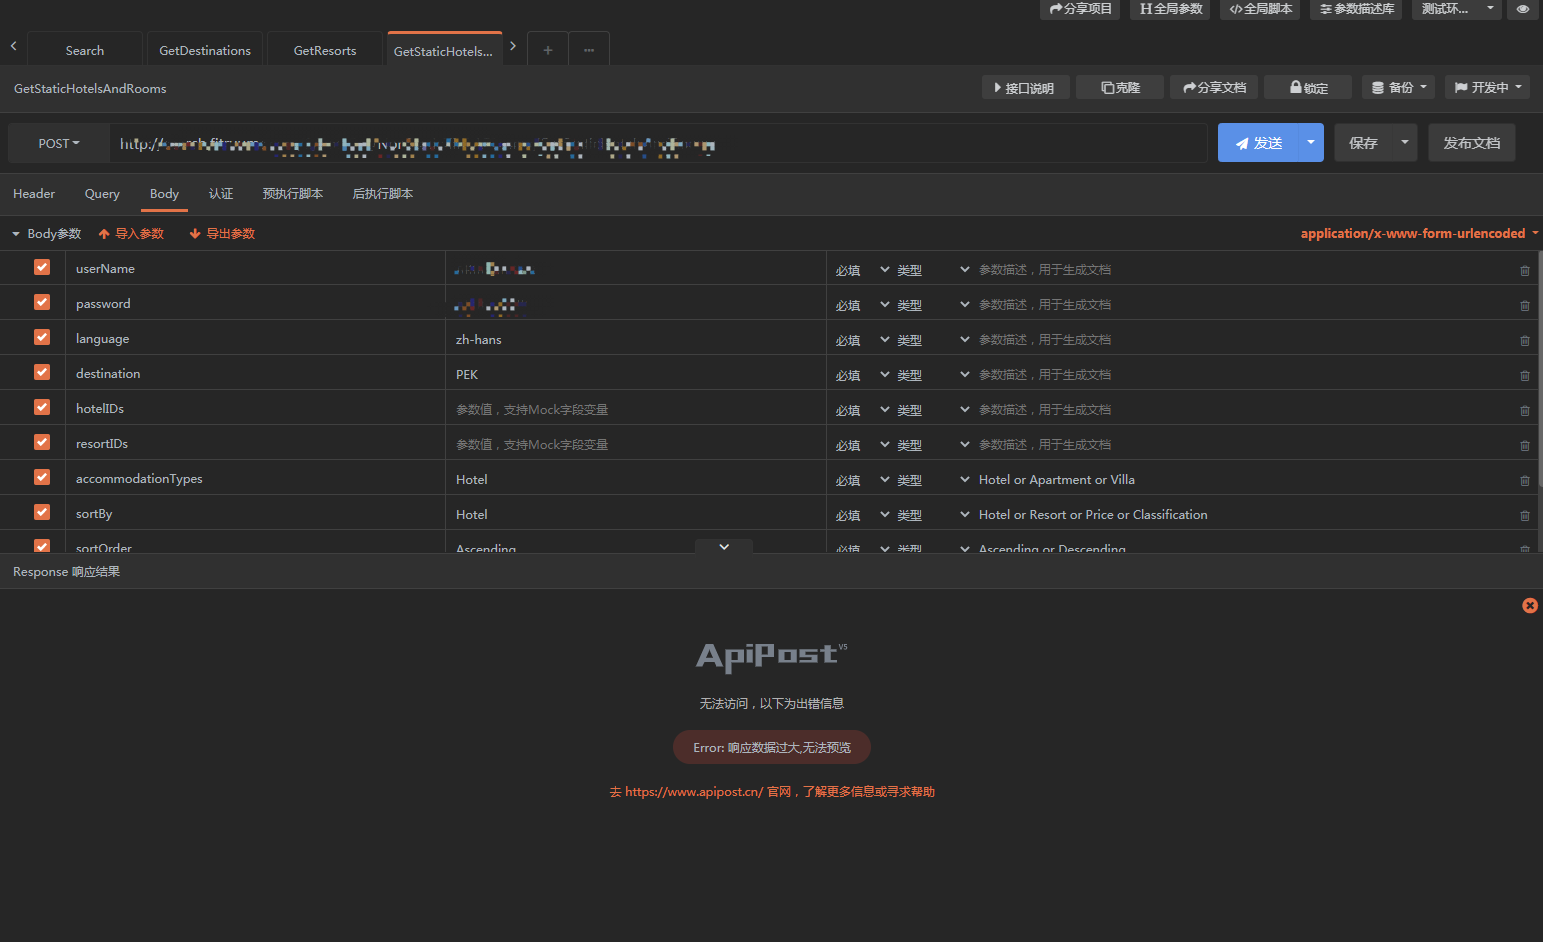Viewport: 1543px width, 942px height.
Task: Uncheck the accommodationTypes parameter checkbox
Action: (42, 477)
